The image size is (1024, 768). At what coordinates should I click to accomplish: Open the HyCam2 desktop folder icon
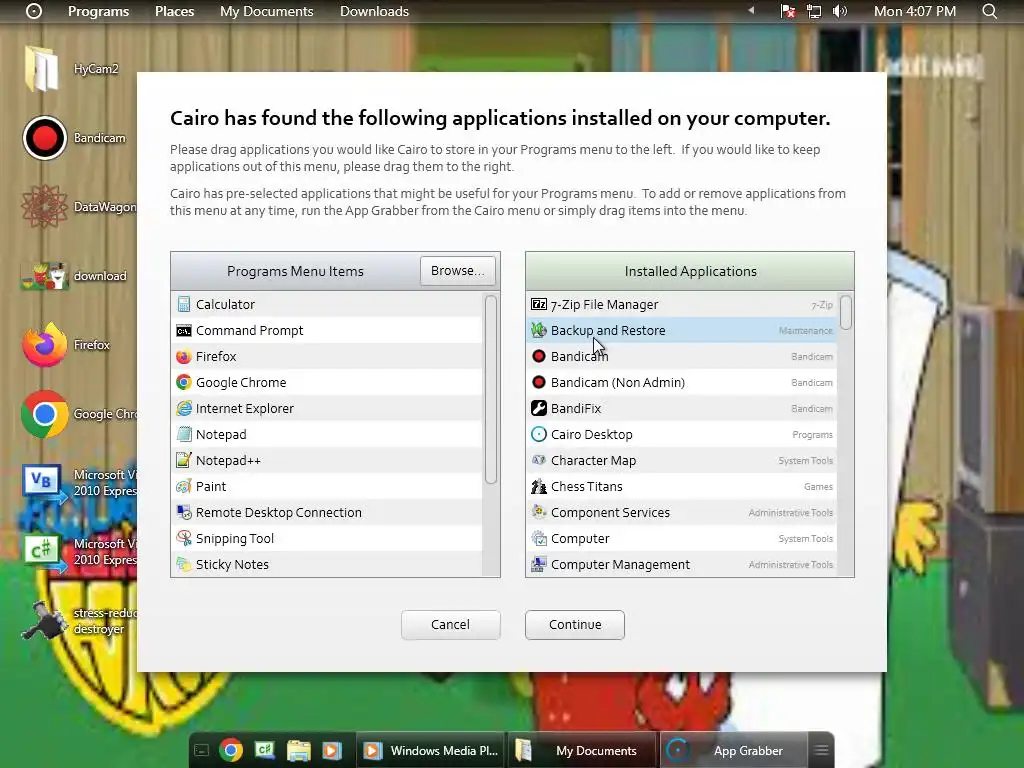(71, 69)
